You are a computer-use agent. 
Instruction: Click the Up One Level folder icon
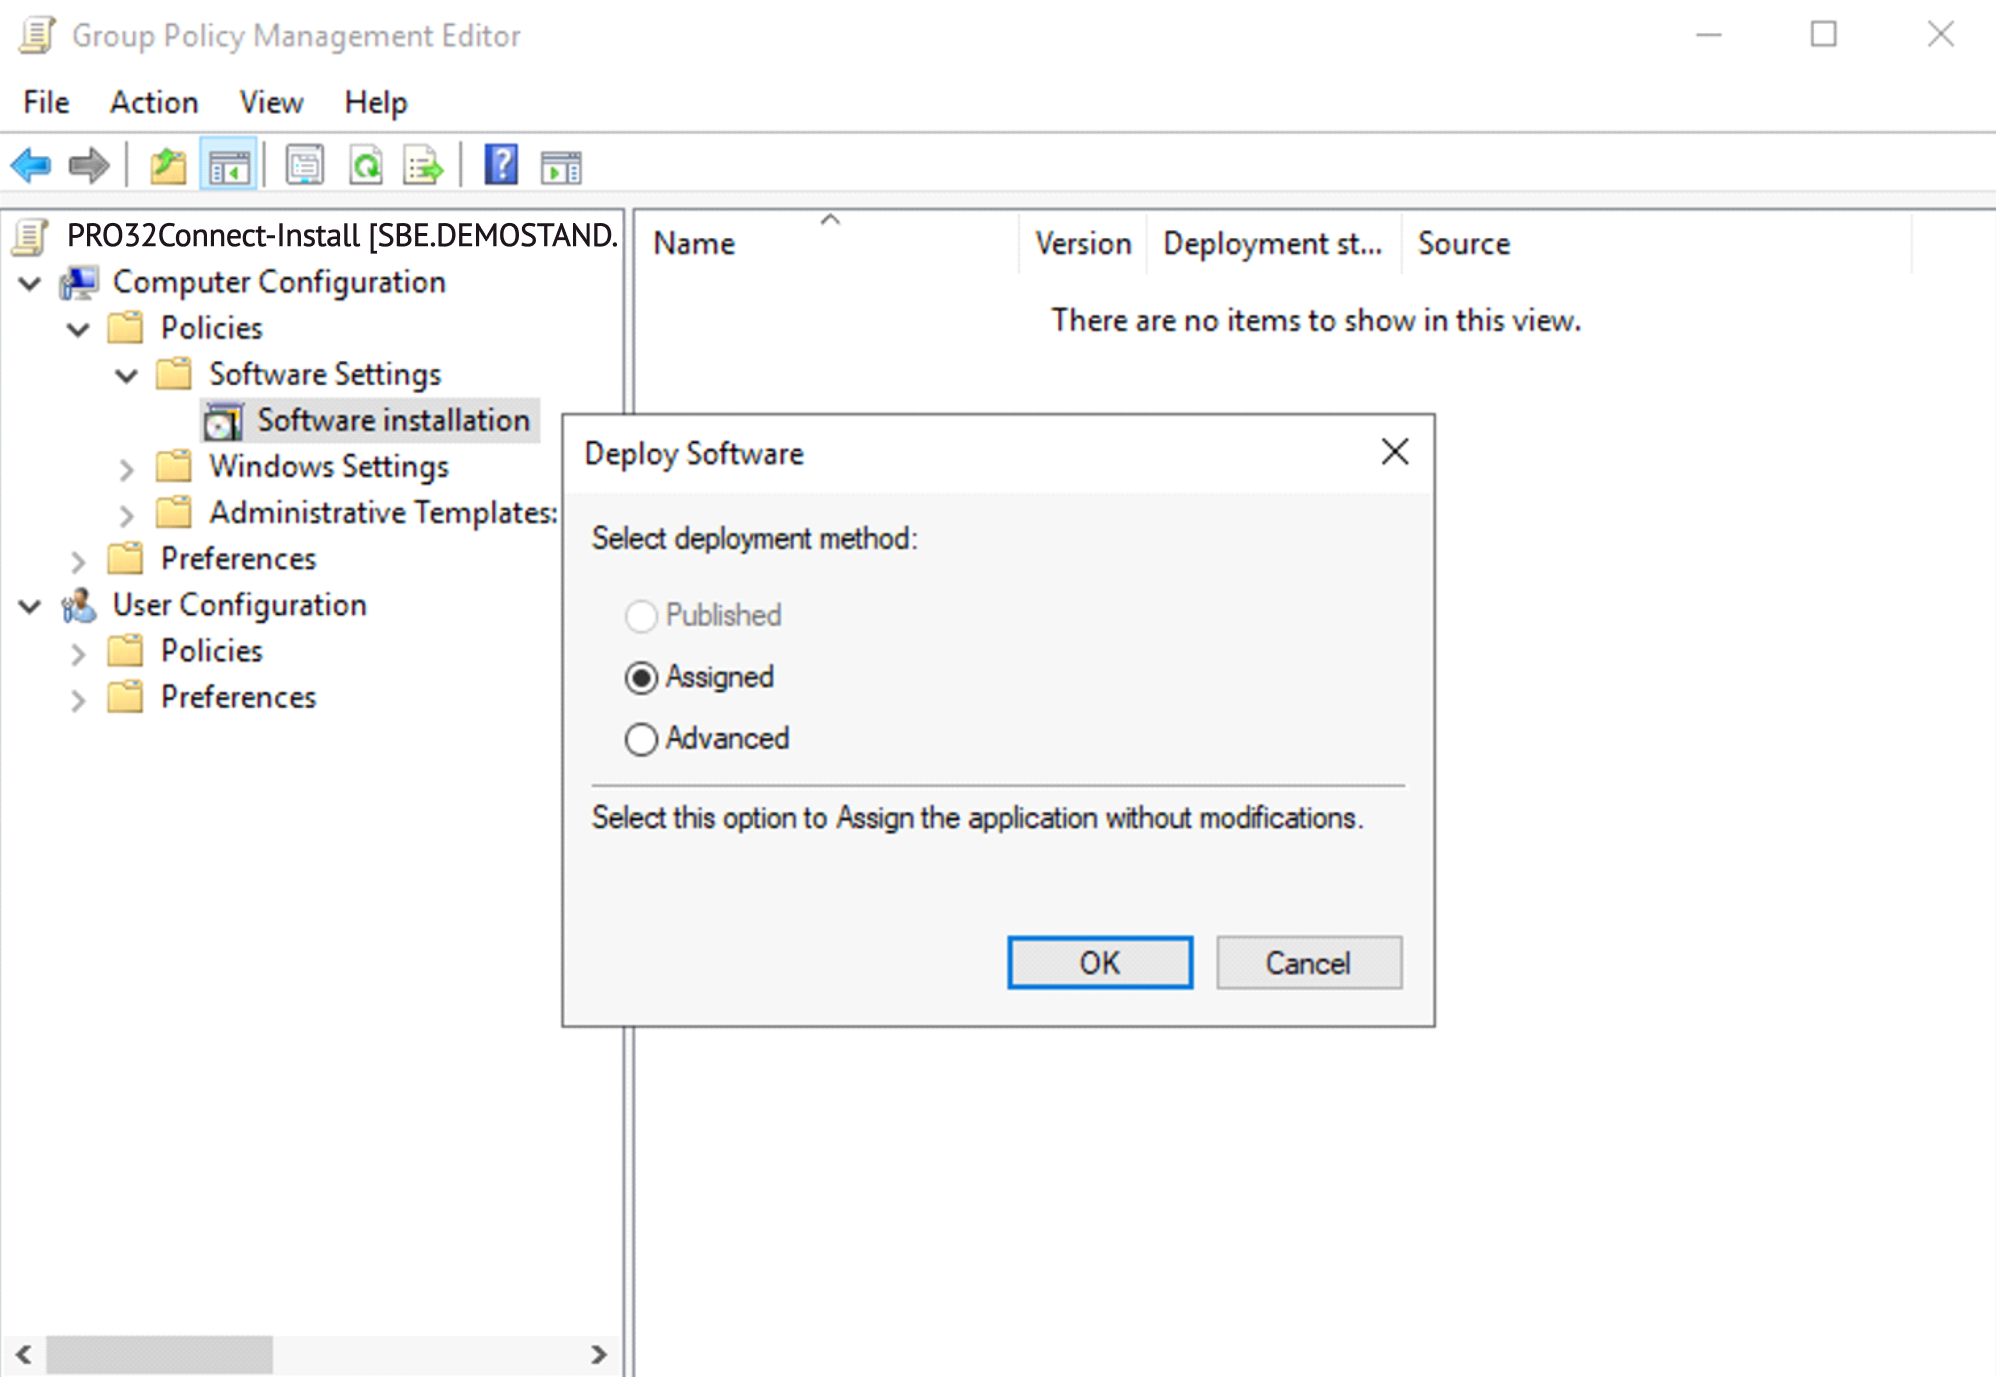(x=168, y=165)
